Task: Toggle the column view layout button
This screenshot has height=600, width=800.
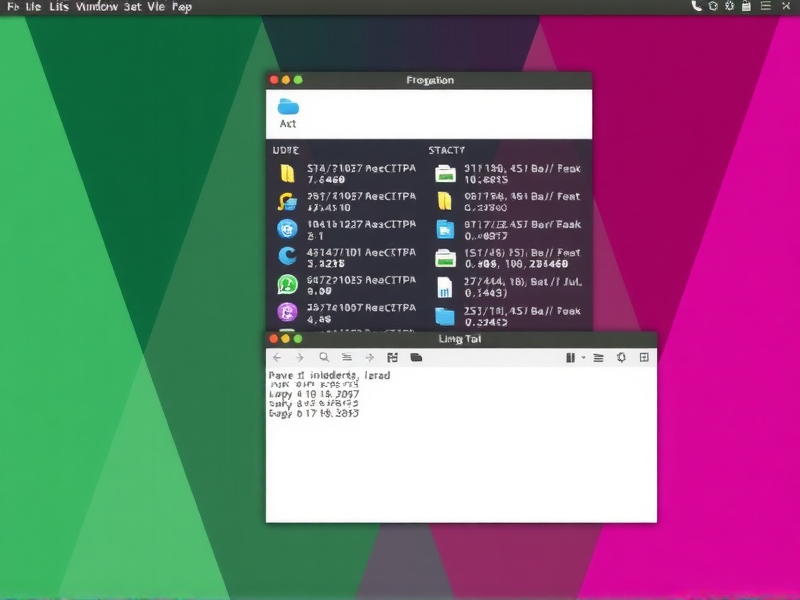Action: [x=571, y=357]
